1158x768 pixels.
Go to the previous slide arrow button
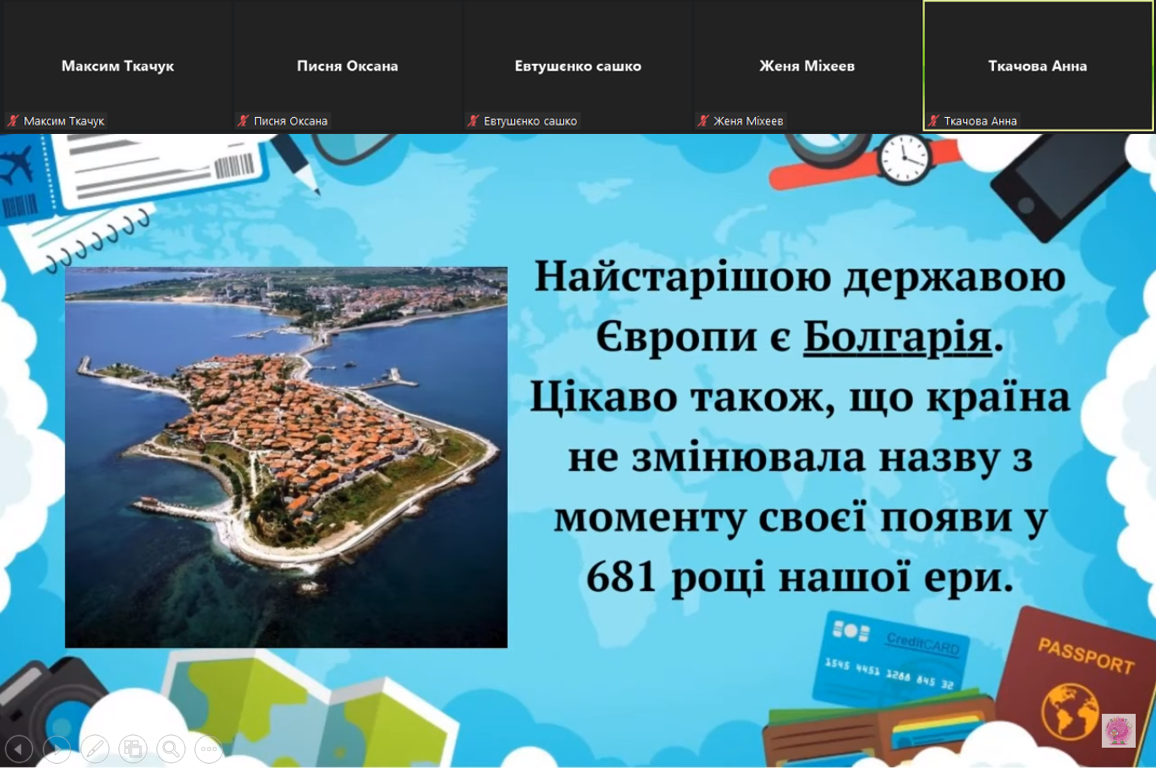coord(18,749)
